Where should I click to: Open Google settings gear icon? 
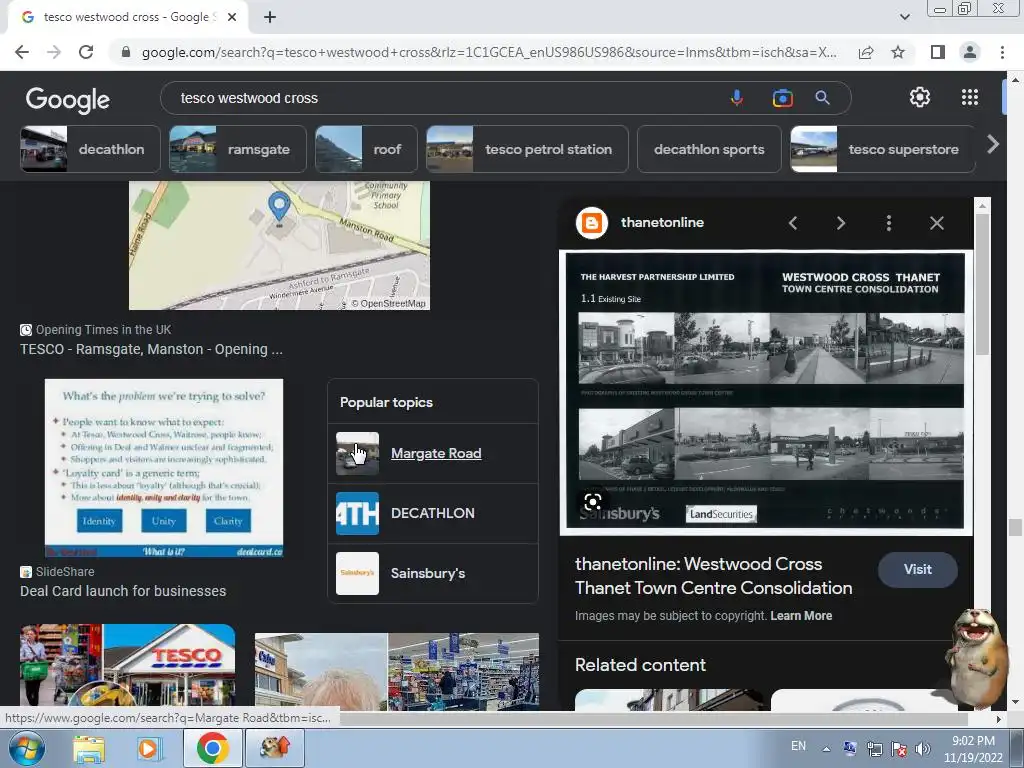(920, 97)
